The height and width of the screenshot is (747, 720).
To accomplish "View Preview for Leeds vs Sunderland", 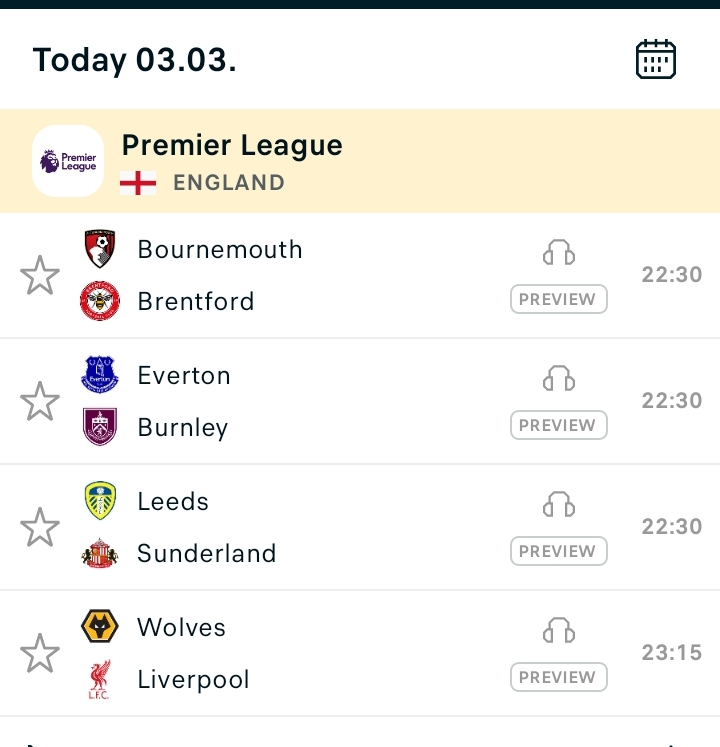I will tap(558, 551).
